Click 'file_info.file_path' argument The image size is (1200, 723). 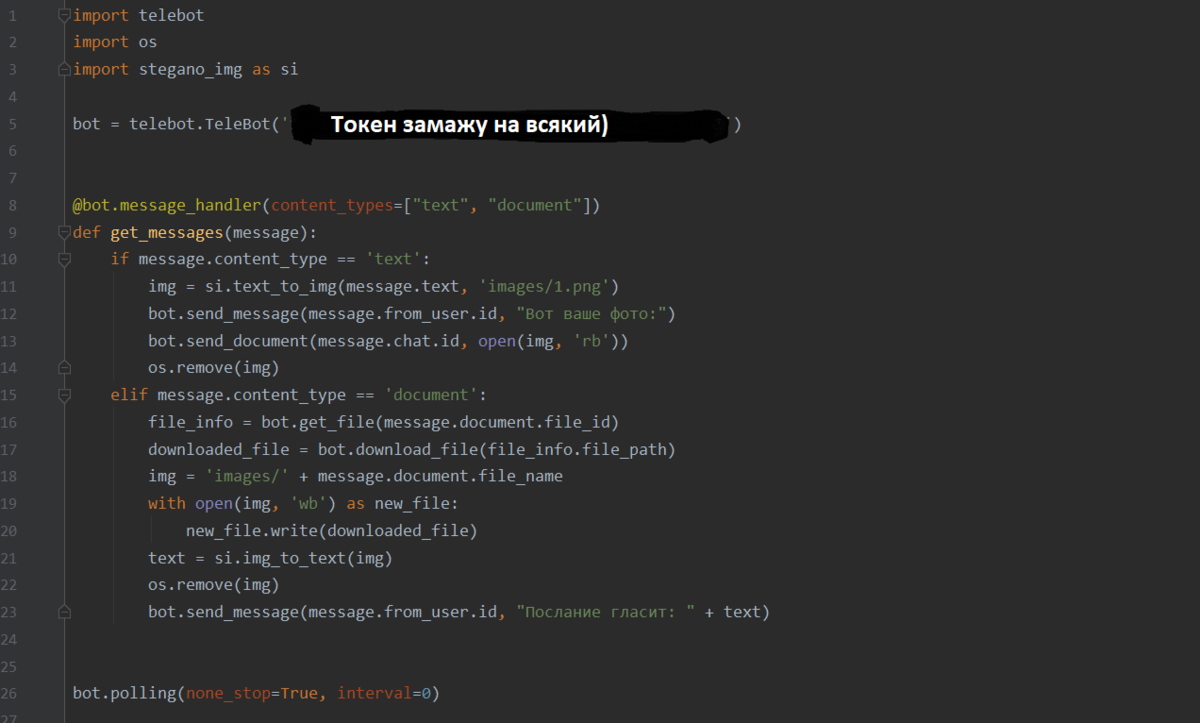point(577,448)
